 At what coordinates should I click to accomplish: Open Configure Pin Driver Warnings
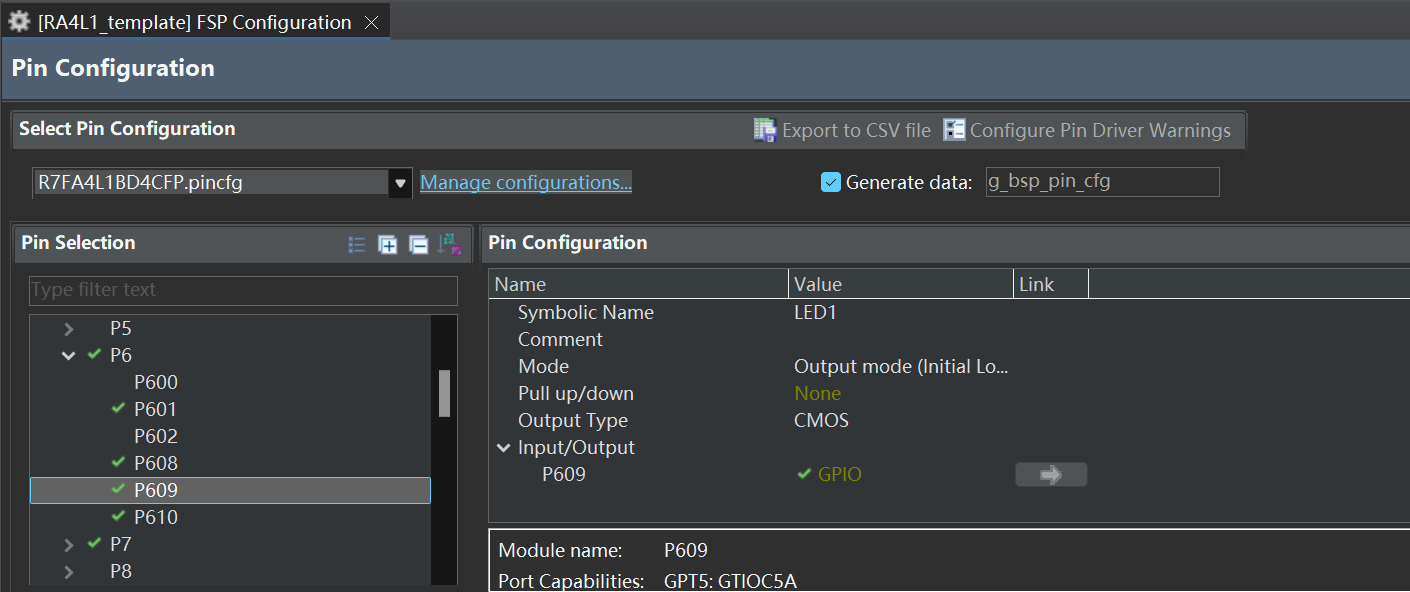(1087, 130)
